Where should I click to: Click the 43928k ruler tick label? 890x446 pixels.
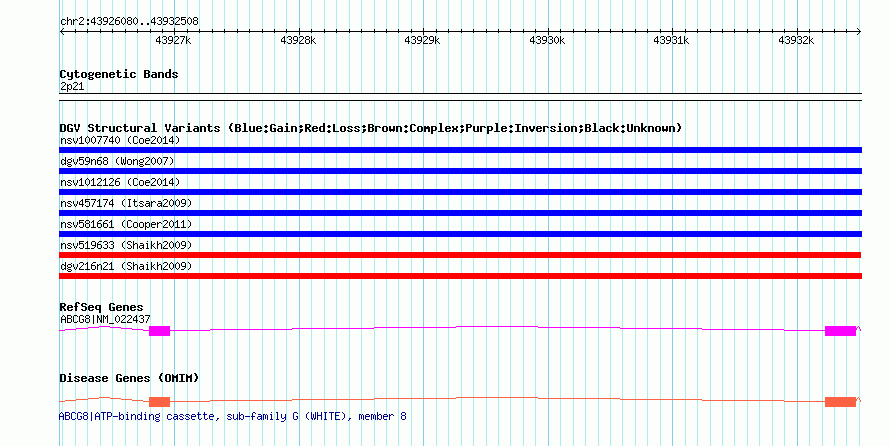pyautogui.click(x=298, y=40)
